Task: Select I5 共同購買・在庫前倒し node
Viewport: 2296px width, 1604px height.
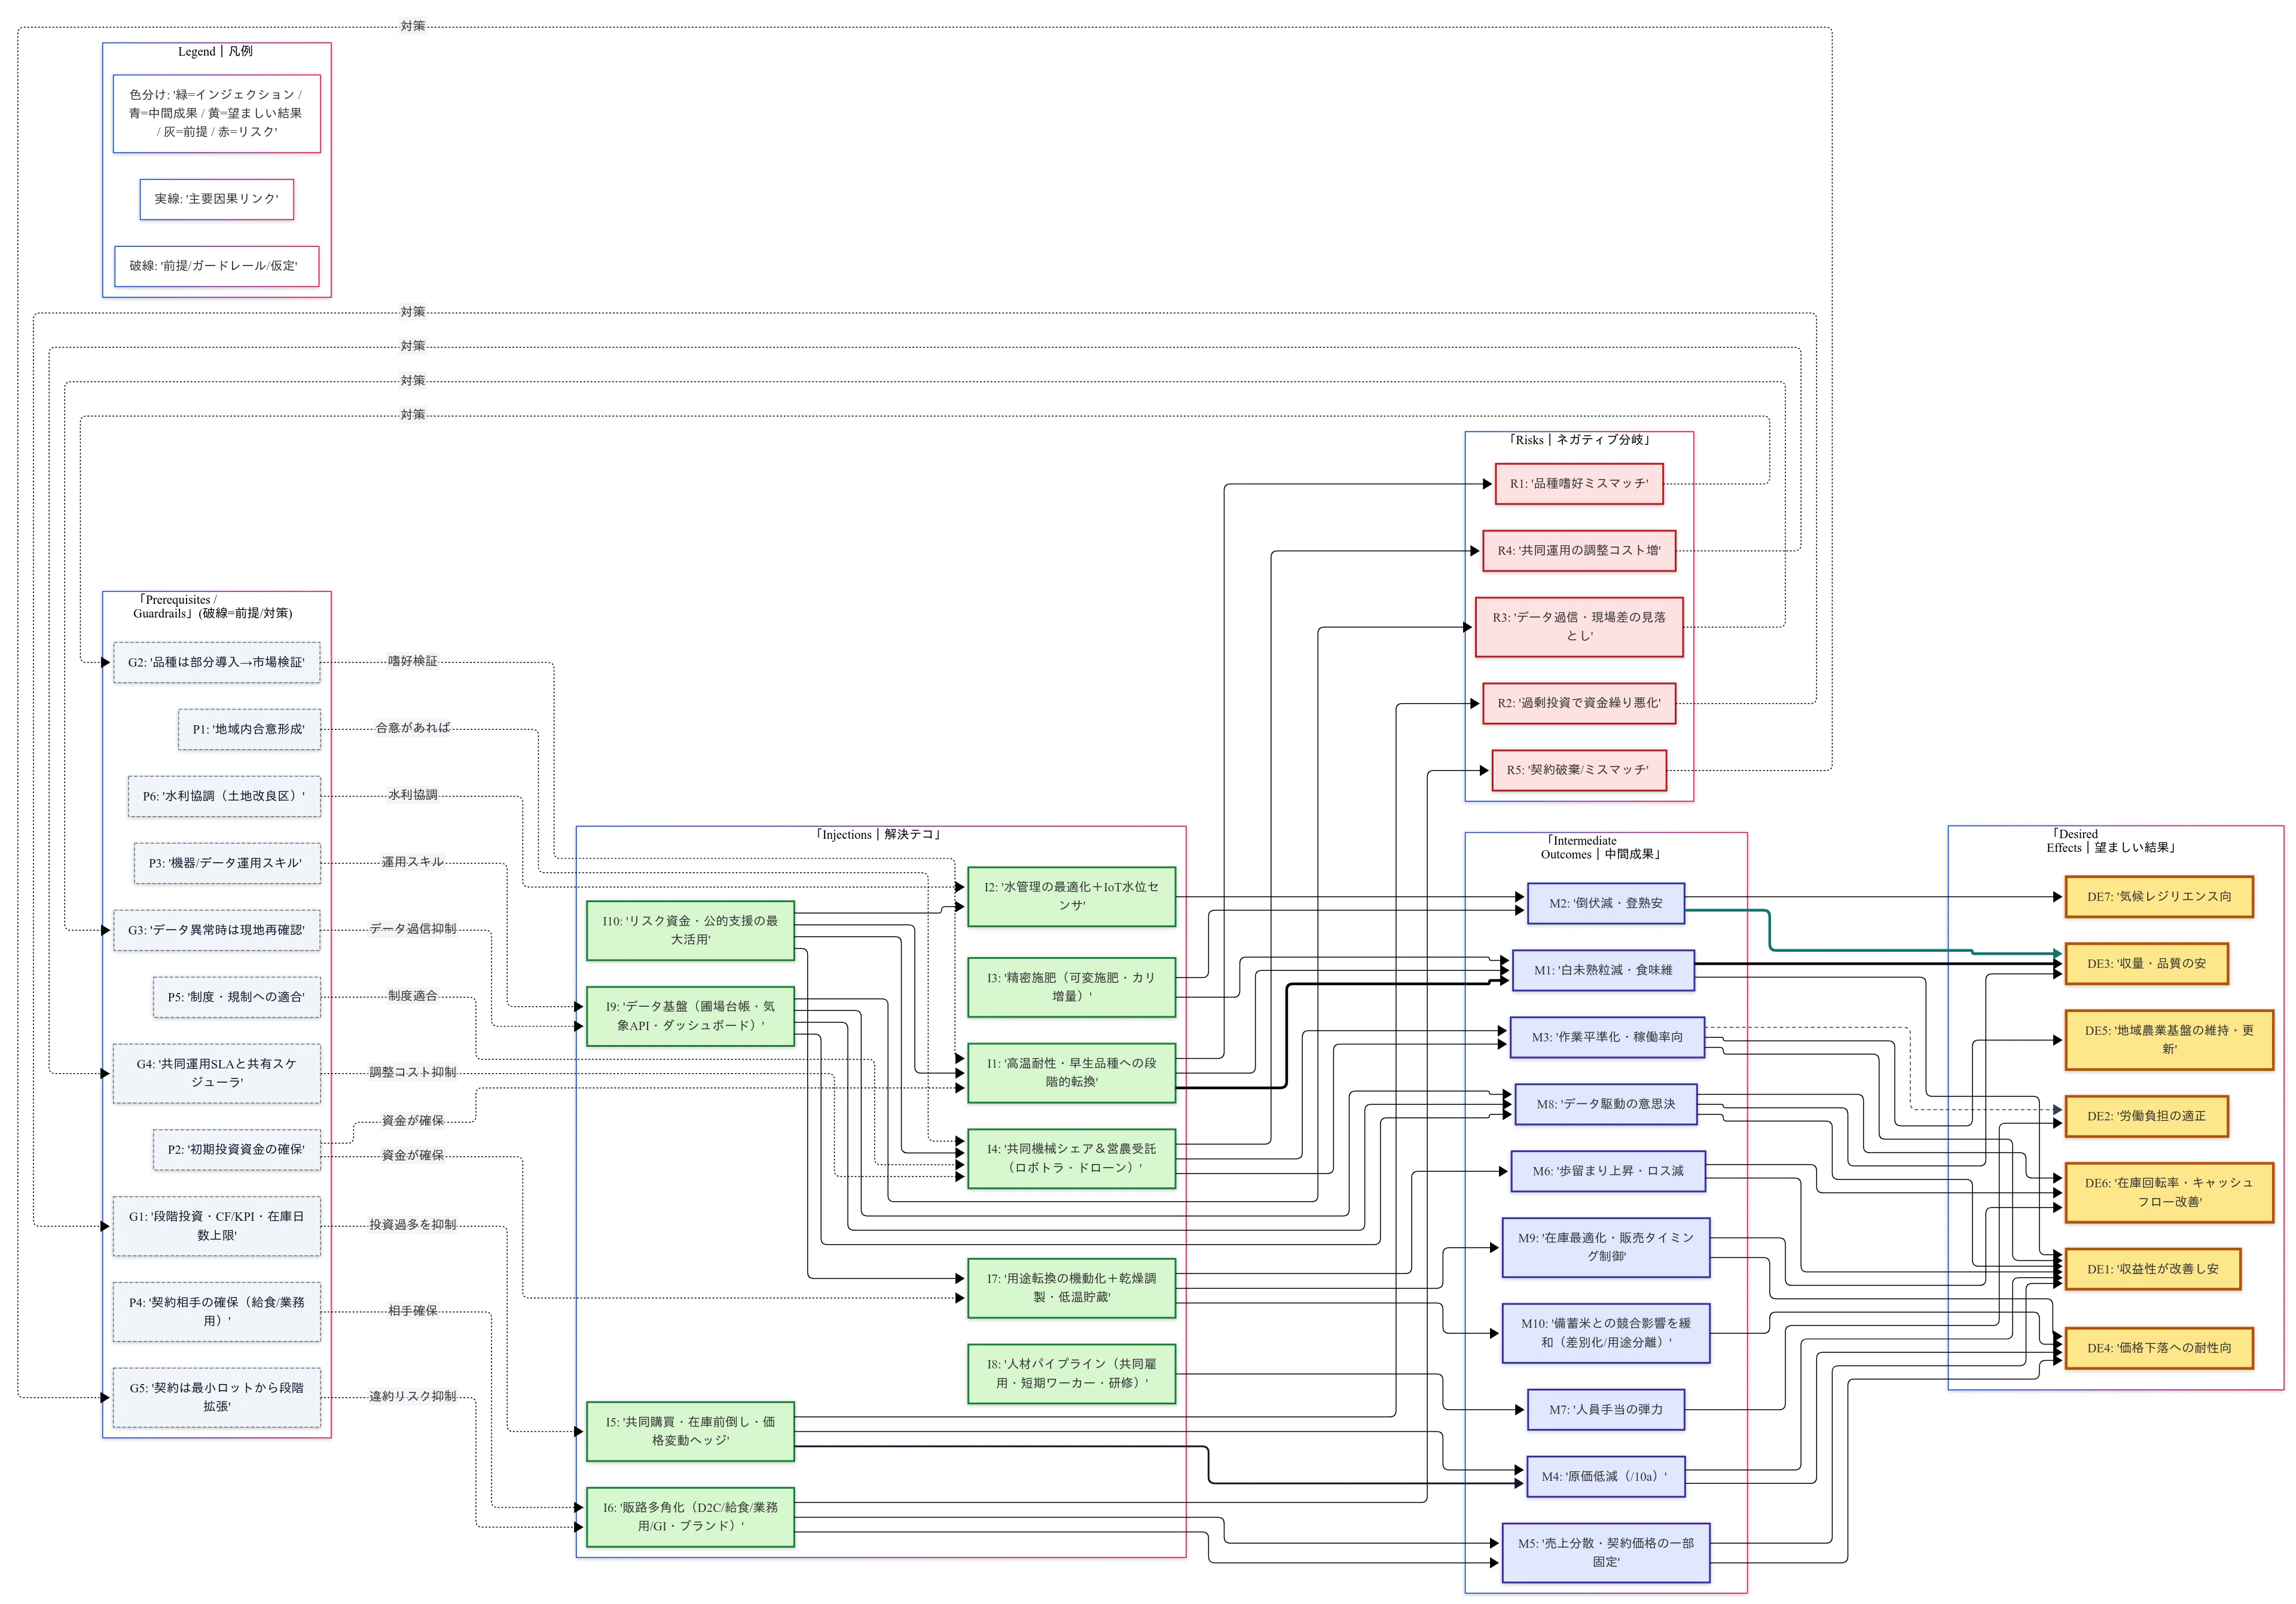Action: coord(690,1432)
